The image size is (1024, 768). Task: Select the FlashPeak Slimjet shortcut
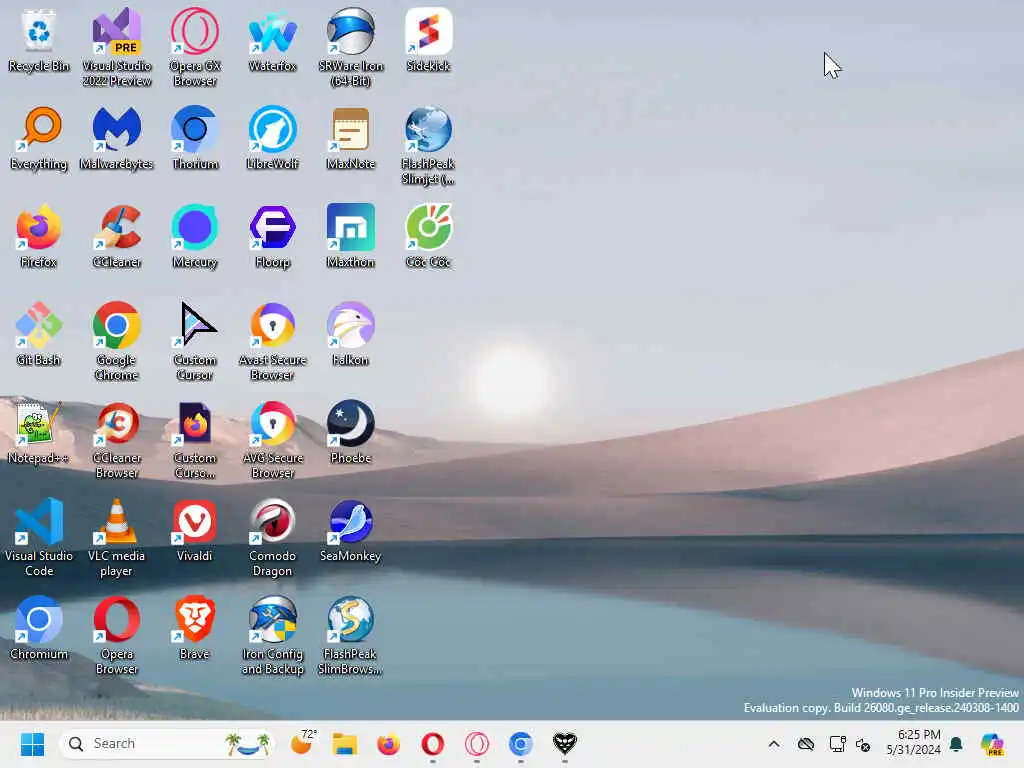(x=428, y=145)
